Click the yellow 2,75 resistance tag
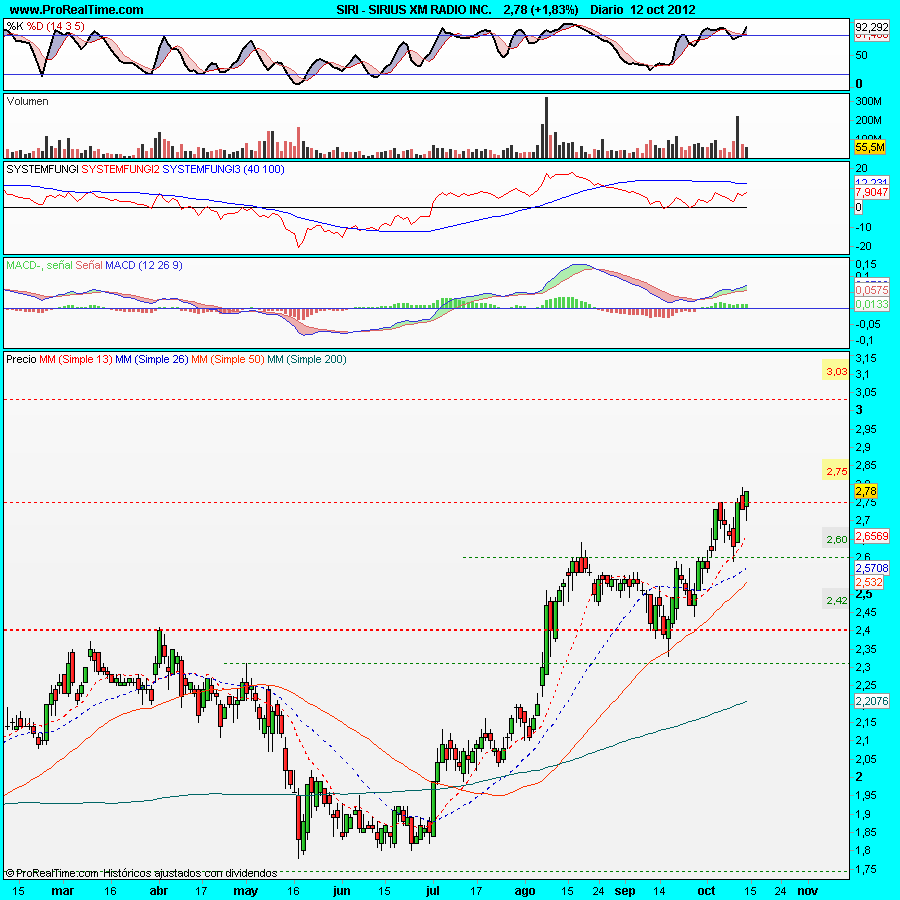The image size is (900, 900). point(836,471)
